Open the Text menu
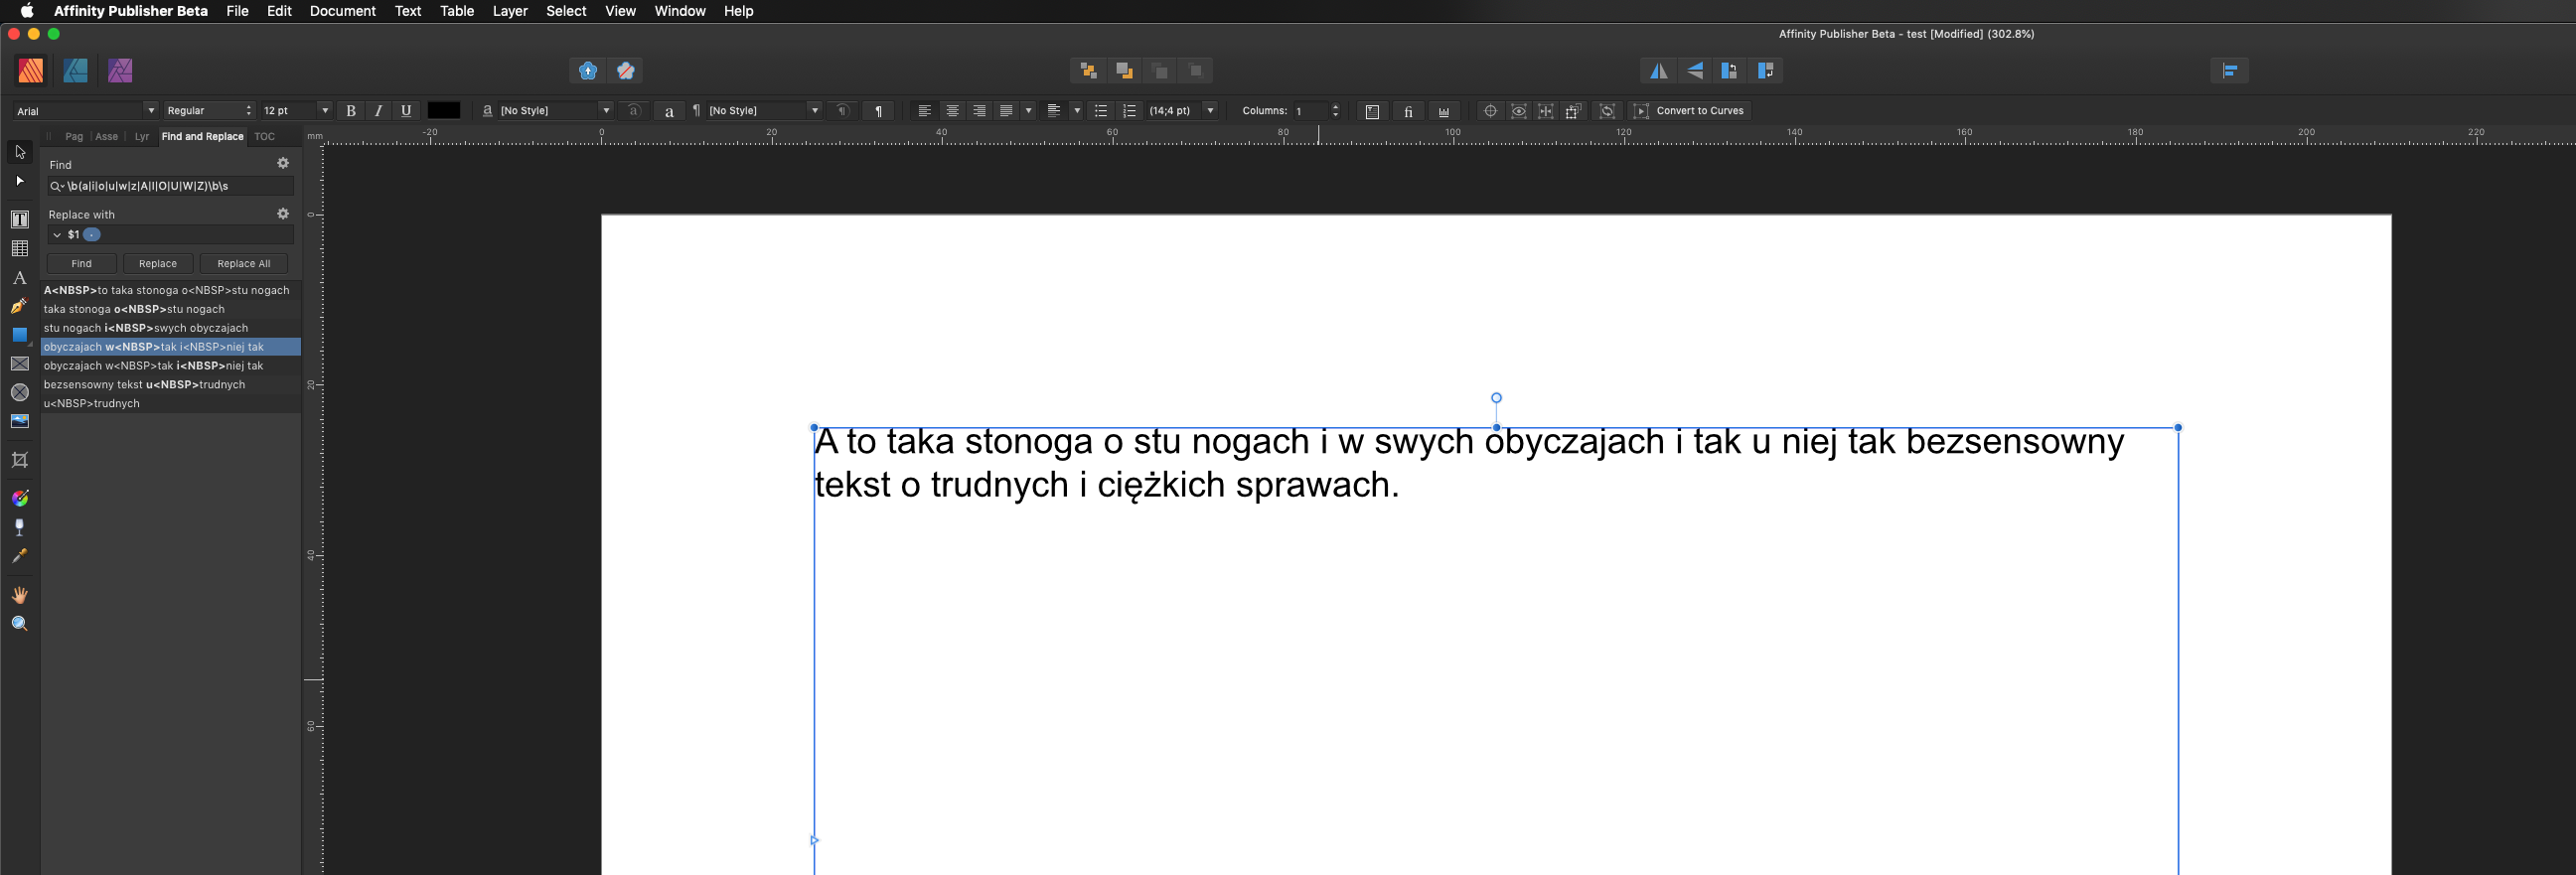The width and height of the screenshot is (2576, 875). [x=408, y=11]
